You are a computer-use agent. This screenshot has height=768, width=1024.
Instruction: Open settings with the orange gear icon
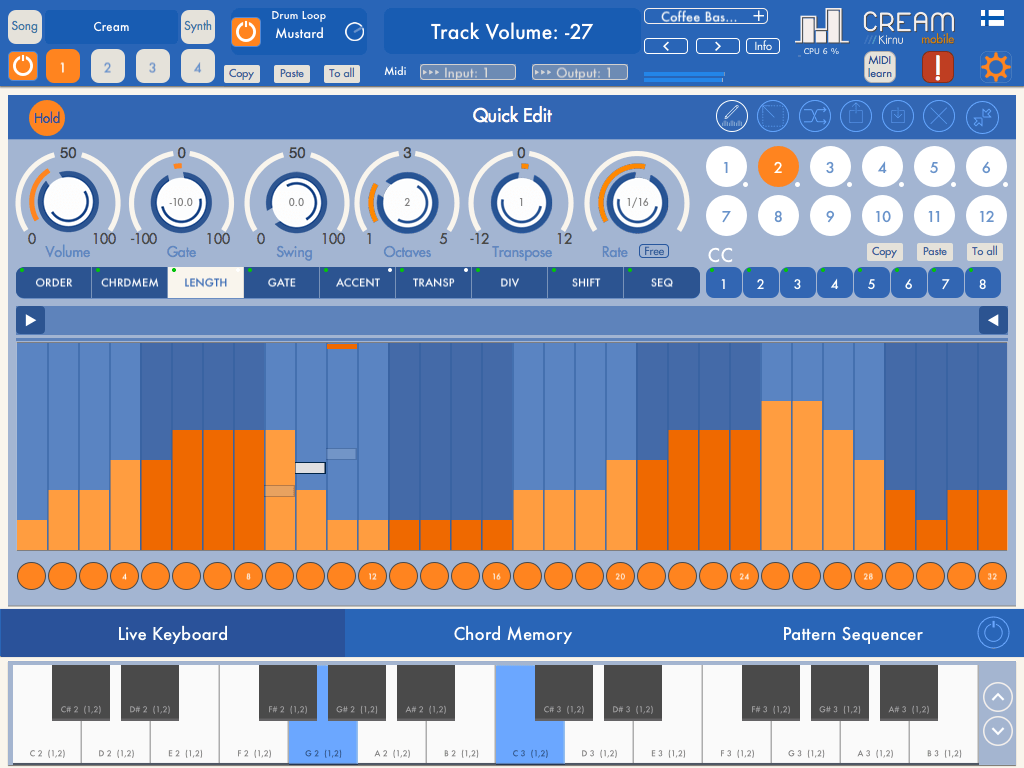pyautogui.click(x=995, y=67)
